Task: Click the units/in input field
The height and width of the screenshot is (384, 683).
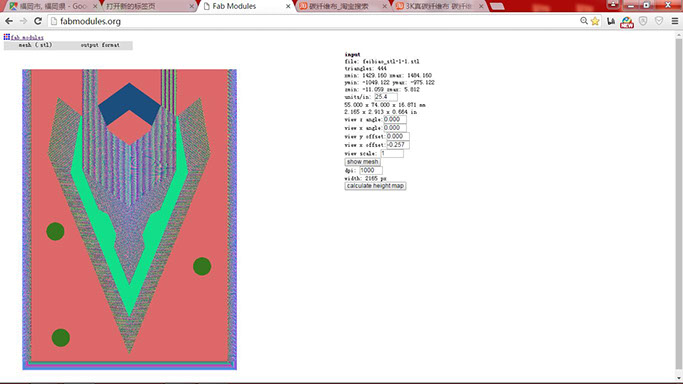Action: pyautogui.click(x=385, y=97)
